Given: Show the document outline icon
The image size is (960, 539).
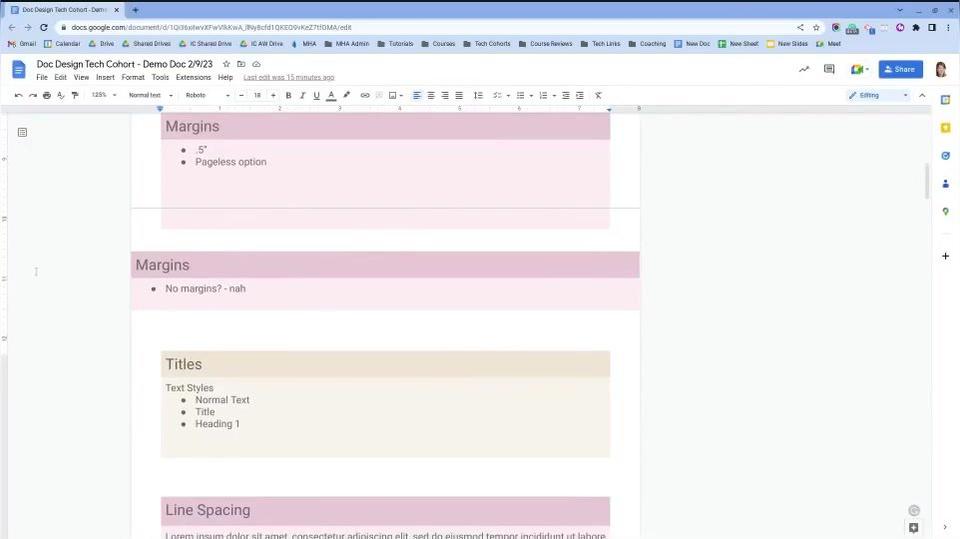Looking at the screenshot, I should (x=22, y=132).
